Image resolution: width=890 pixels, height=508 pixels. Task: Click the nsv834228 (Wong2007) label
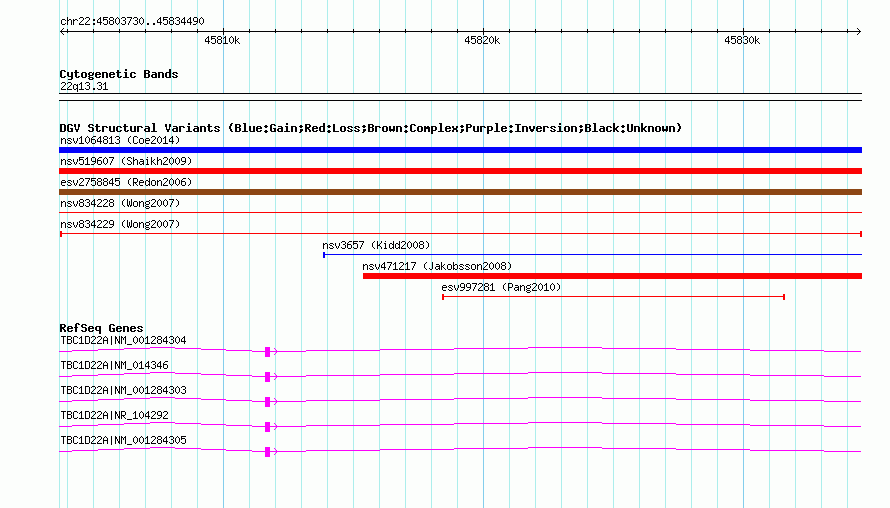coord(120,203)
